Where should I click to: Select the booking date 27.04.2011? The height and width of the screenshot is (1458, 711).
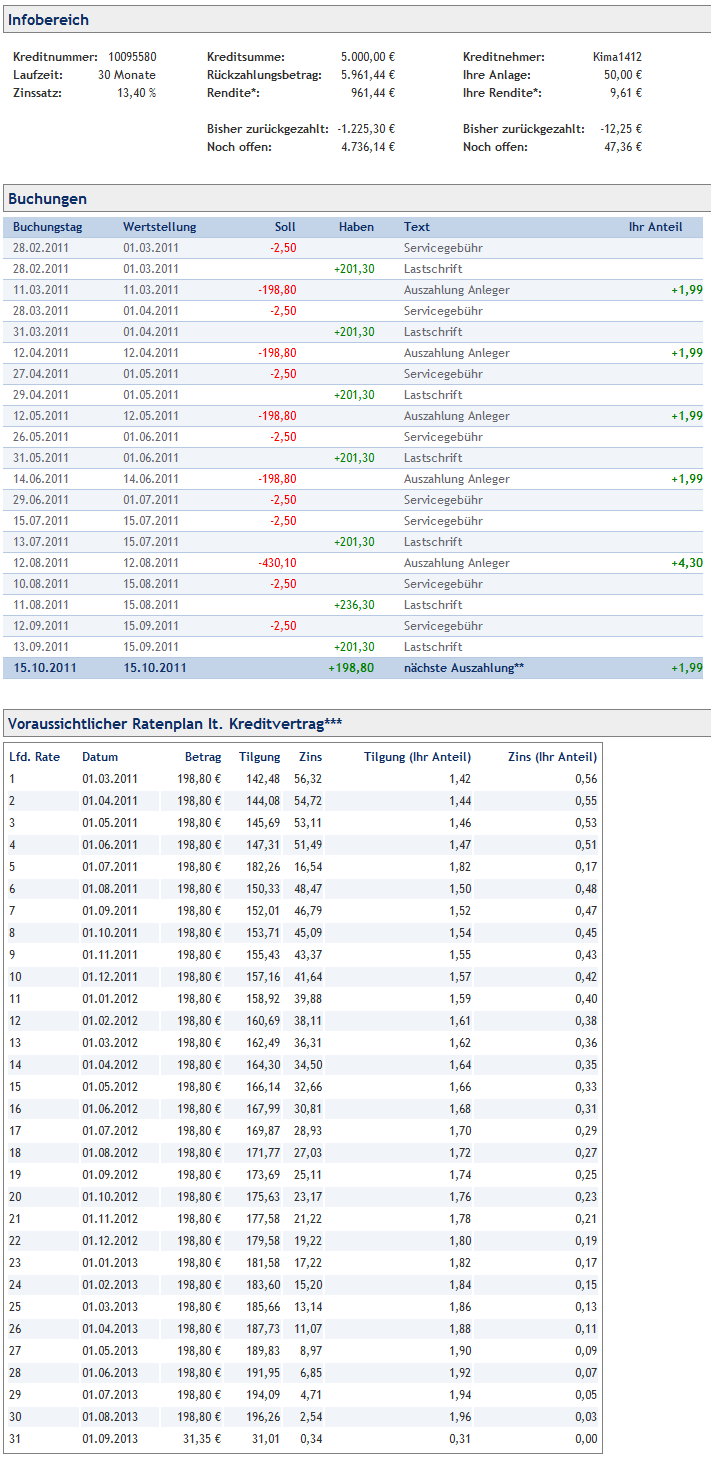click(41, 374)
